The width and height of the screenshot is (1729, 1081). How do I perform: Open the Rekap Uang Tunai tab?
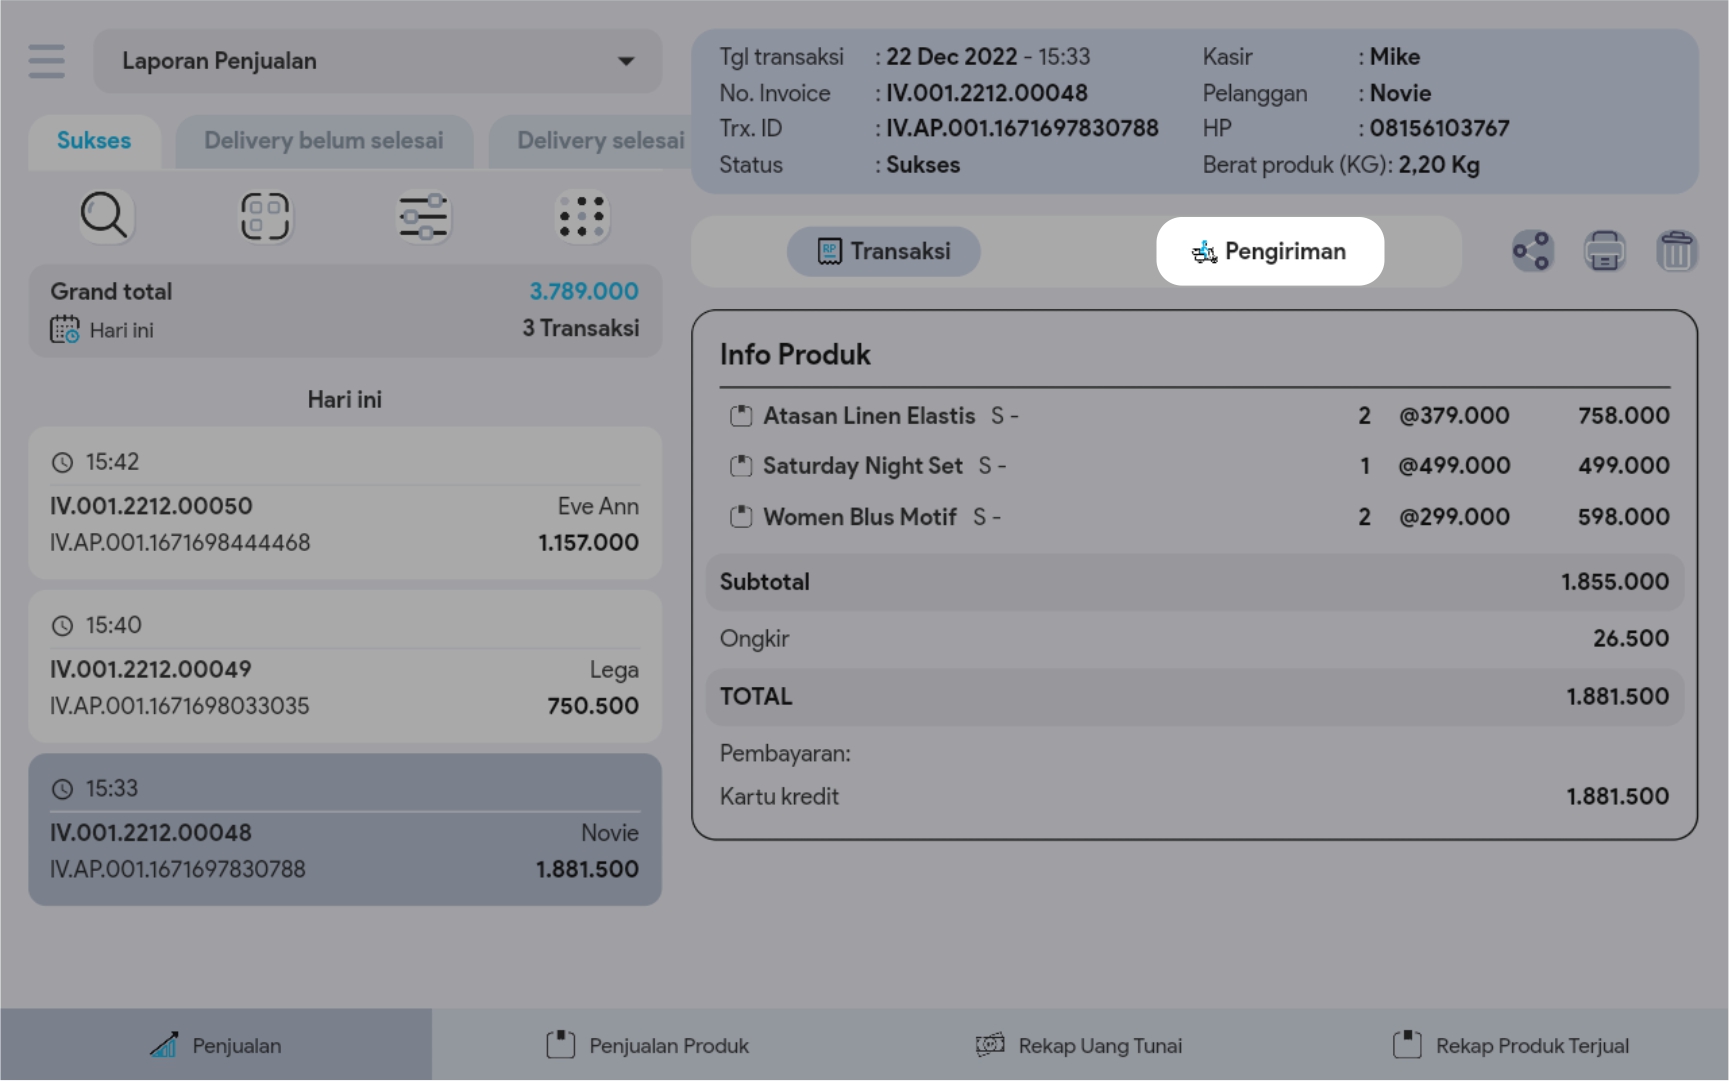coord(1079,1045)
